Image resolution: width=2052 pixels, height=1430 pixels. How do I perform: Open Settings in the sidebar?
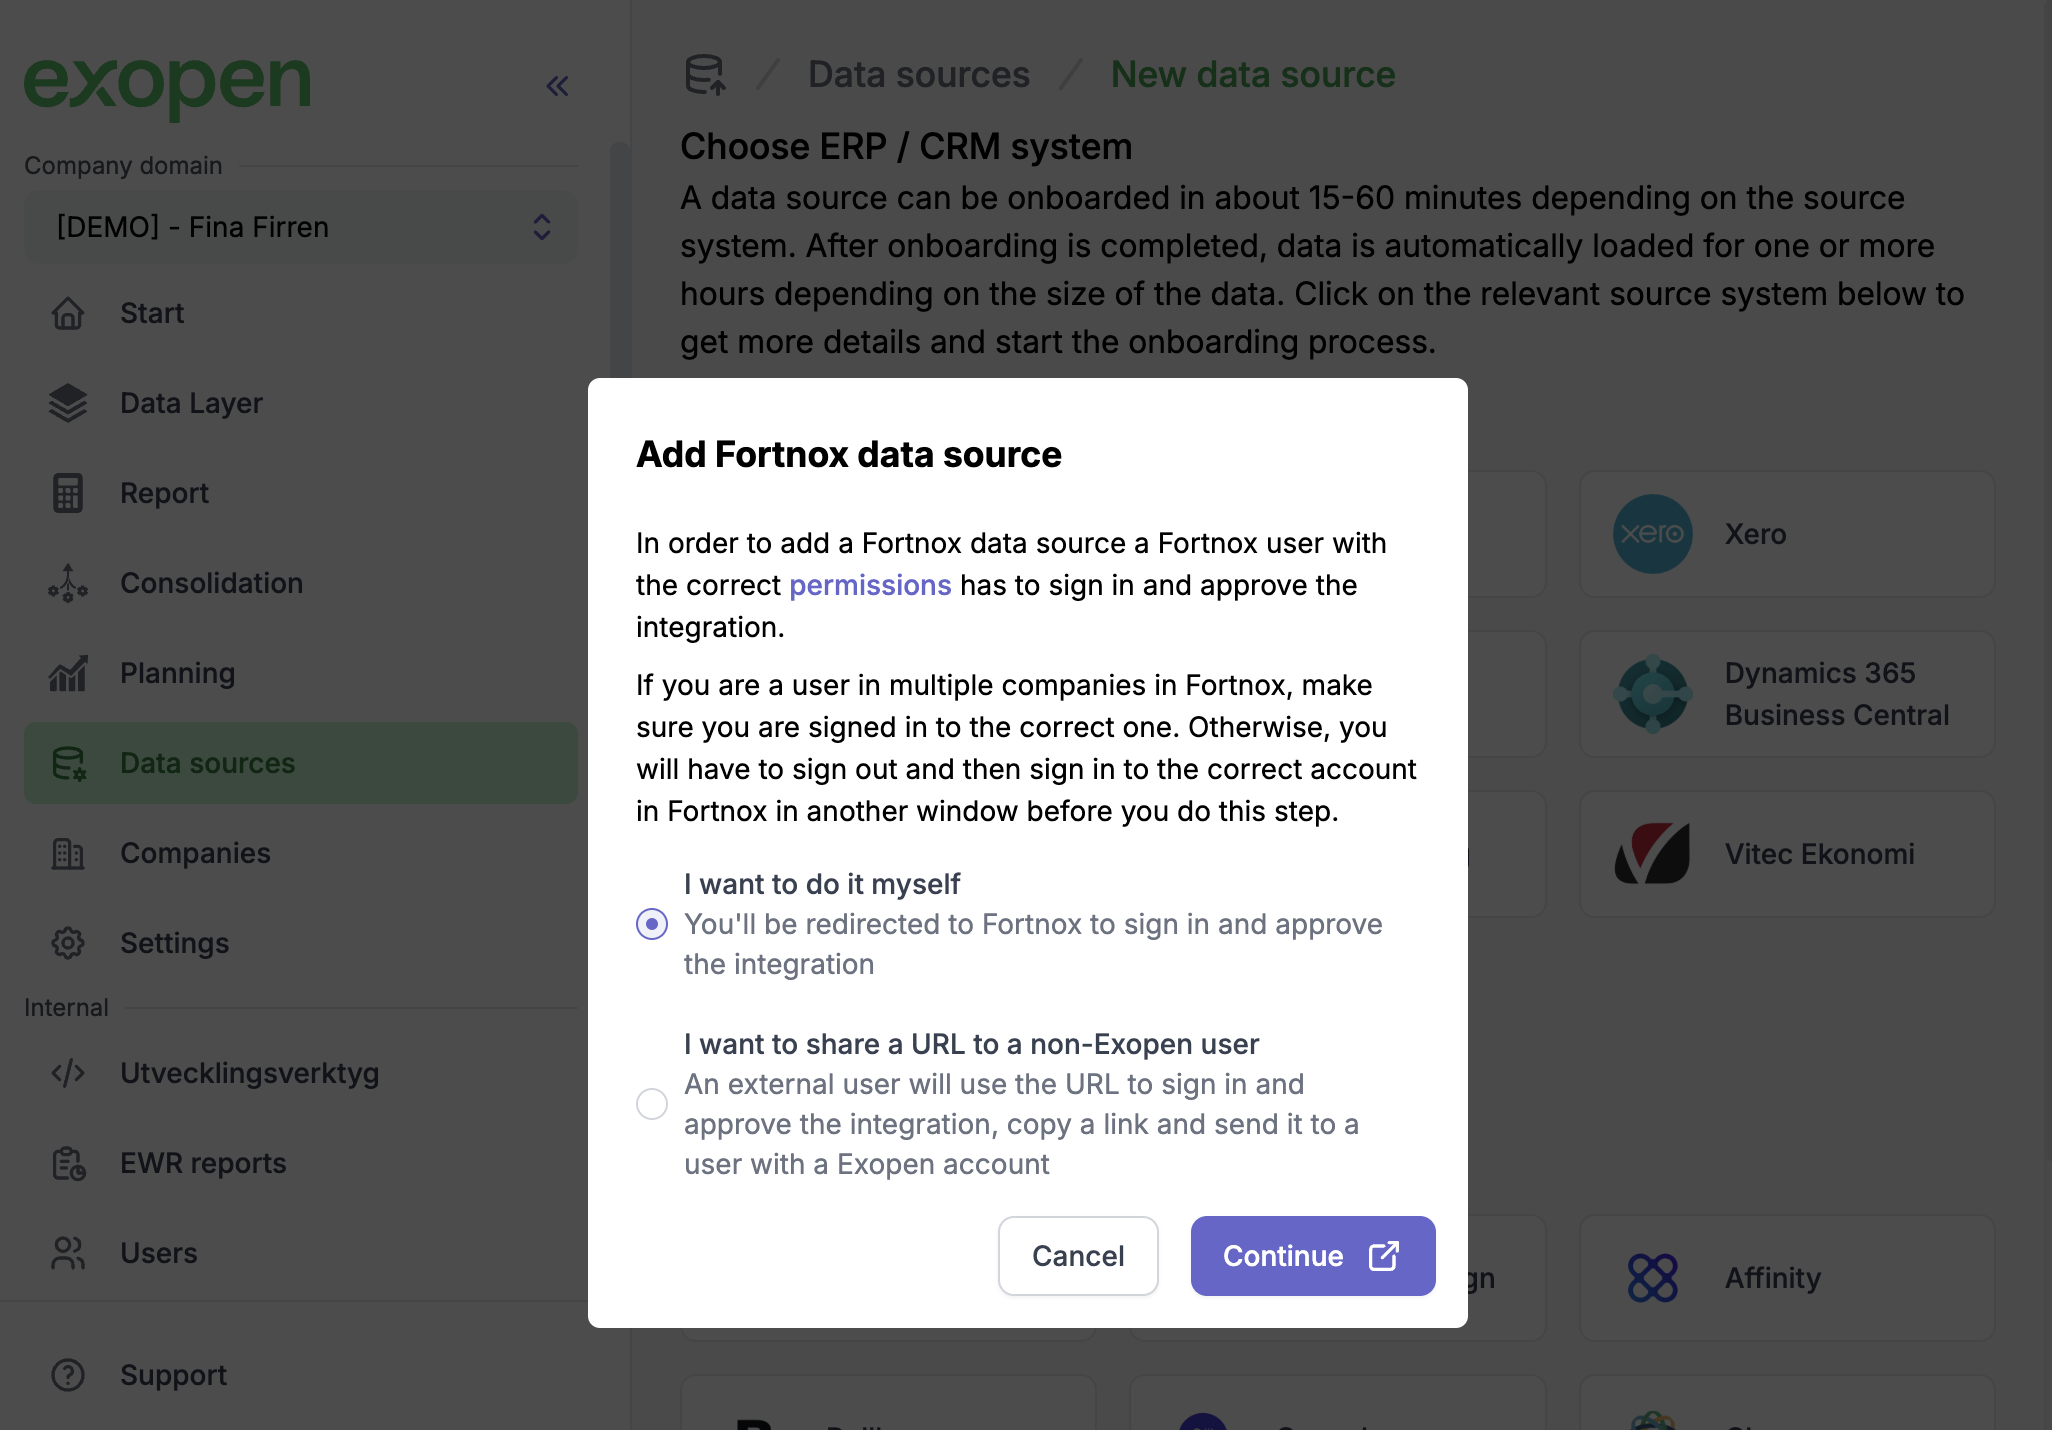174,943
